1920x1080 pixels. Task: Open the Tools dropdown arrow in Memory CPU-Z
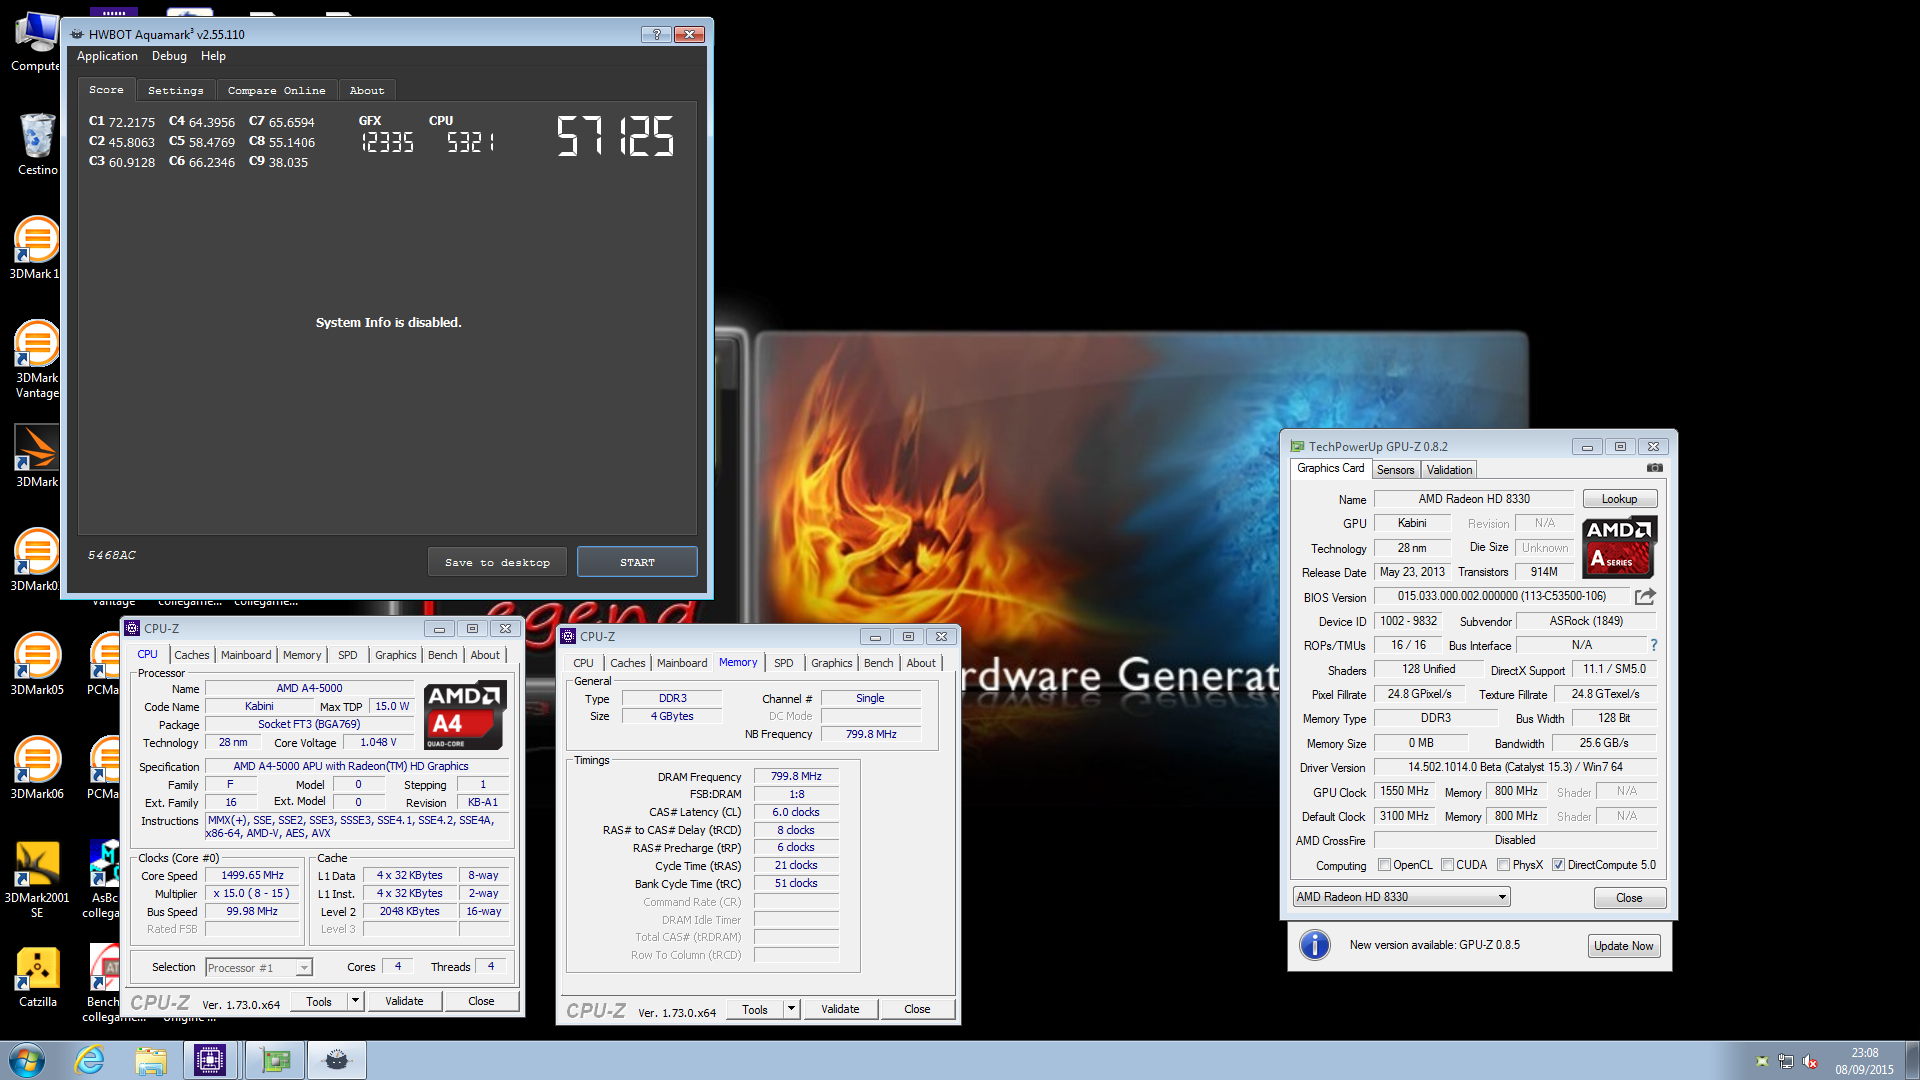point(791,1009)
